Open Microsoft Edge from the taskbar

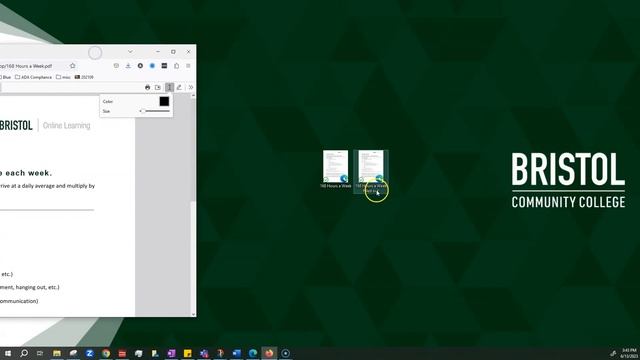click(253, 353)
